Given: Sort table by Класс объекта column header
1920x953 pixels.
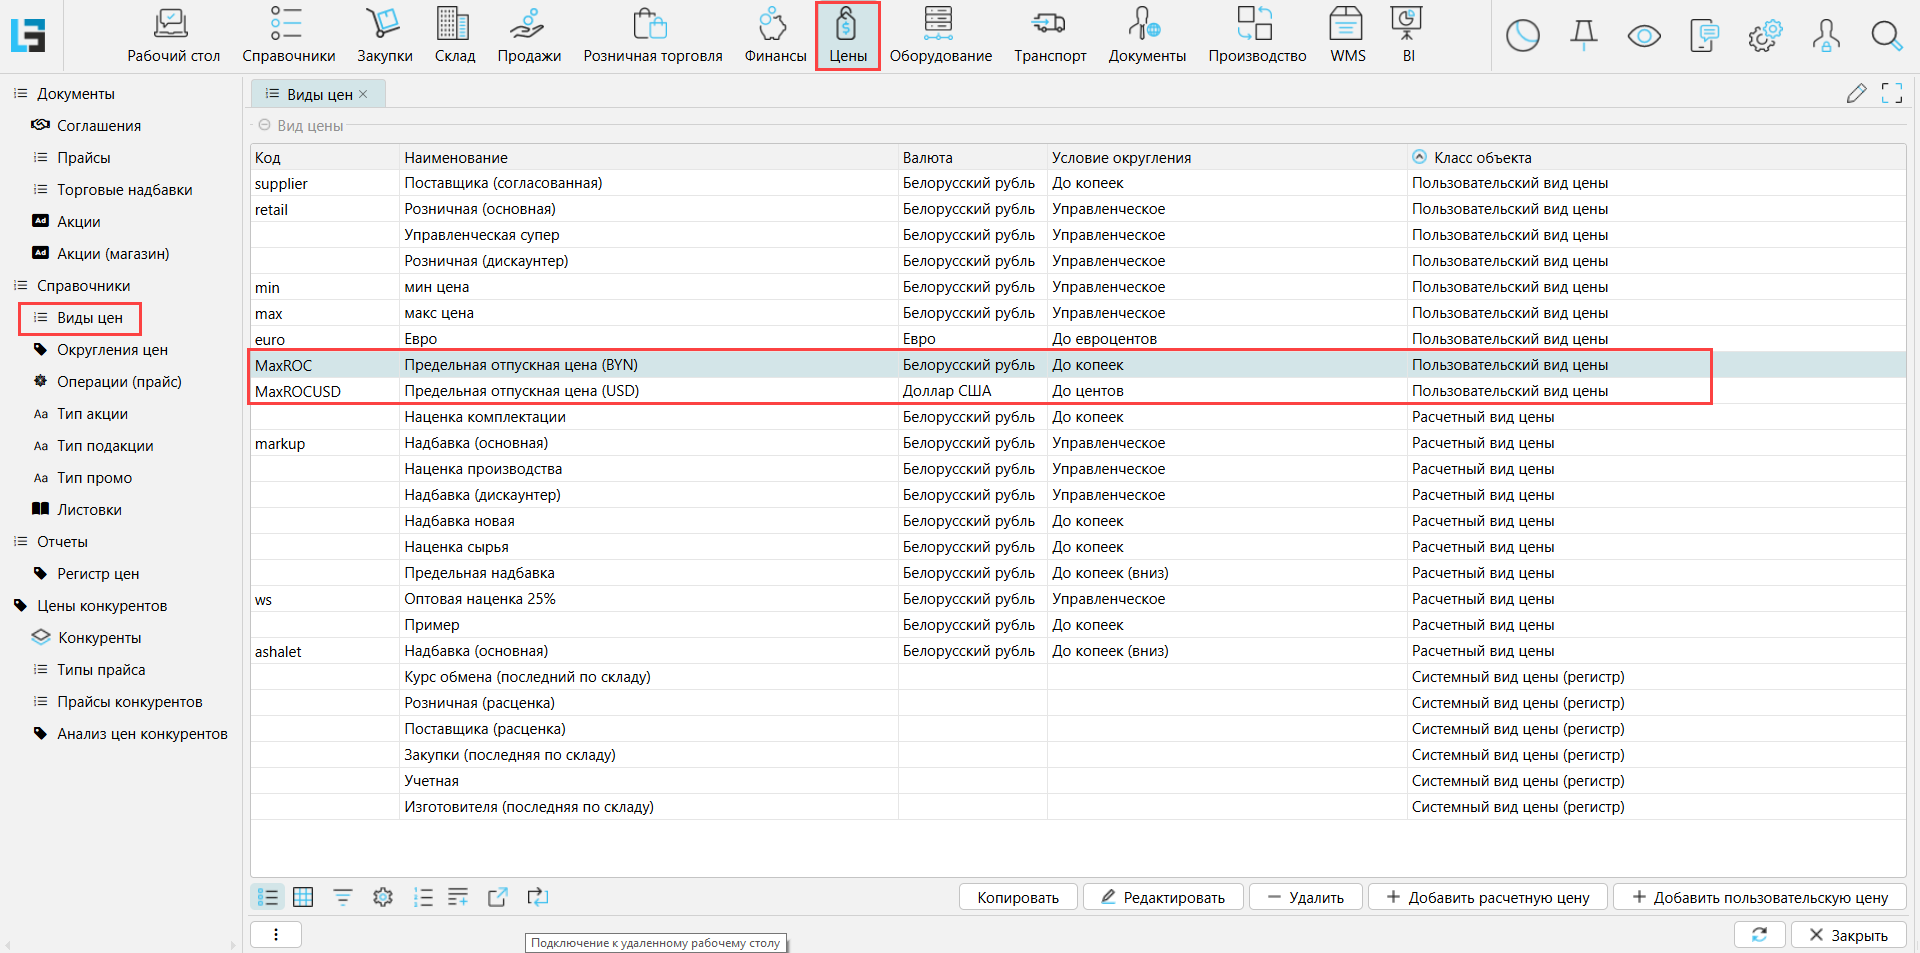Looking at the screenshot, I should point(1482,158).
